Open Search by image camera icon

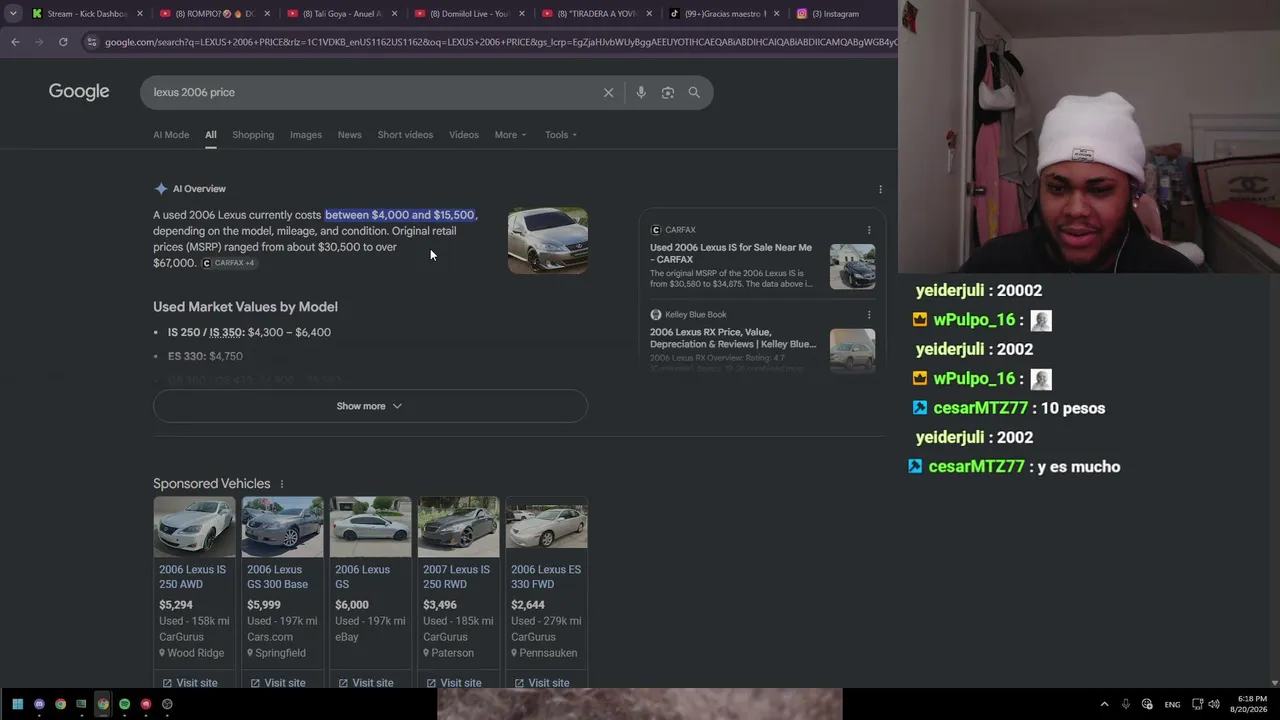(x=667, y=92)
